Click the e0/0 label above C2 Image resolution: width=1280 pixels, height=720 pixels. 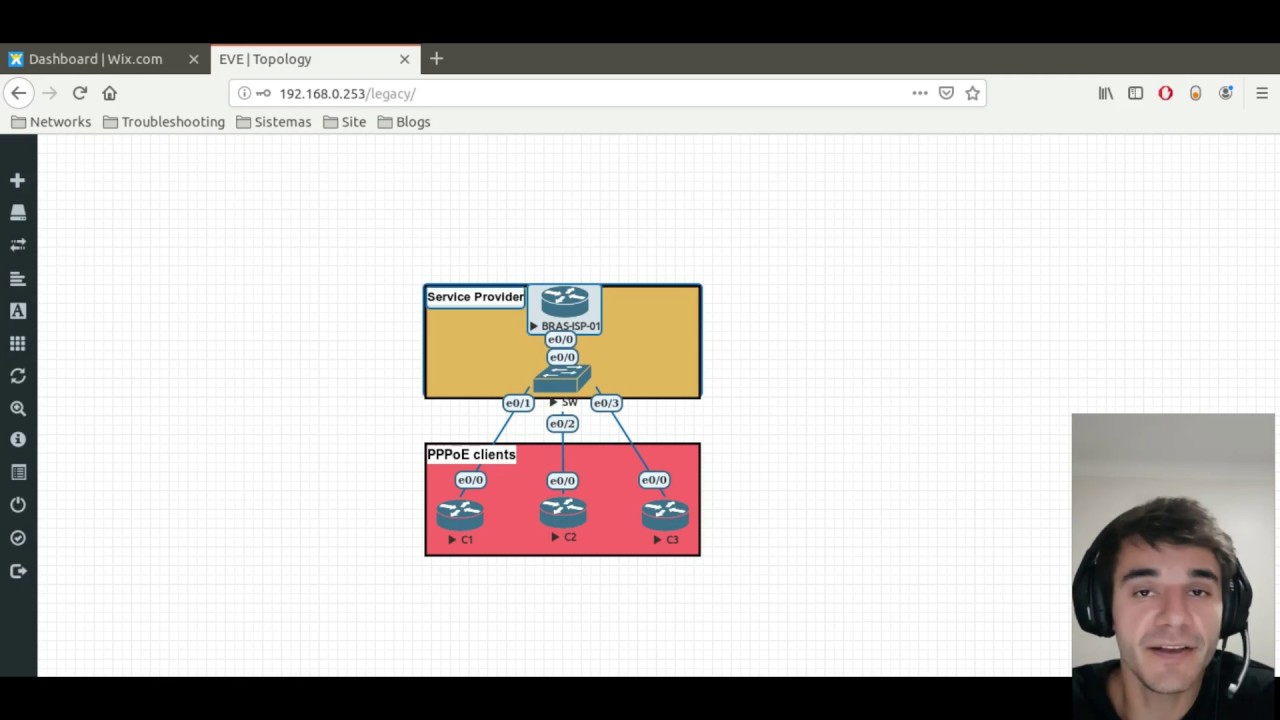point(562,481)
